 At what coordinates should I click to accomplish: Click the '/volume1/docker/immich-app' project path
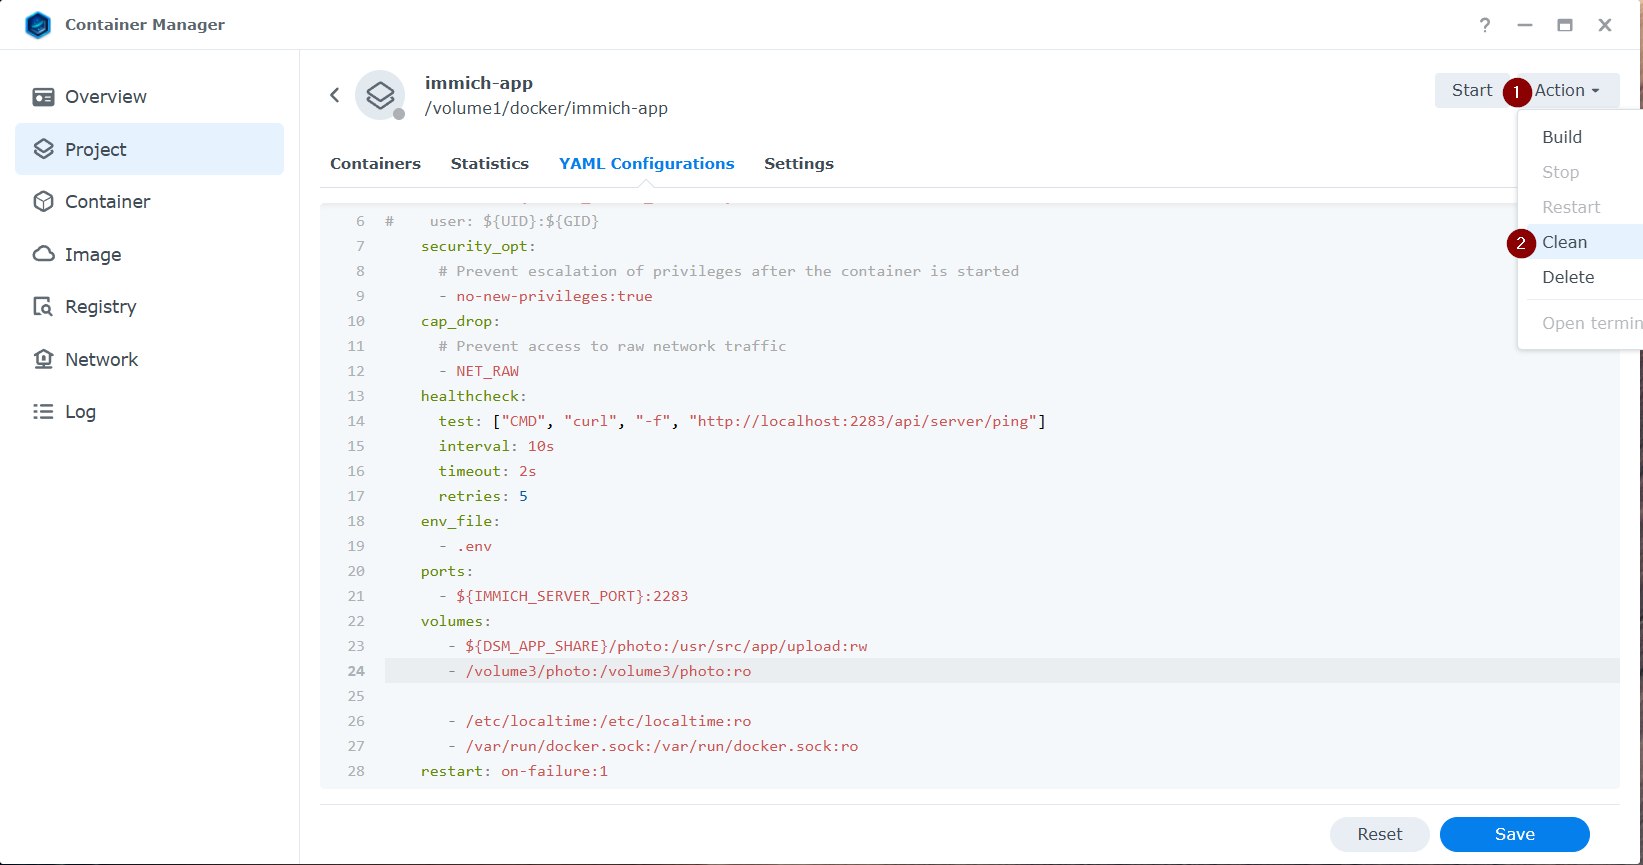point(546,108)
